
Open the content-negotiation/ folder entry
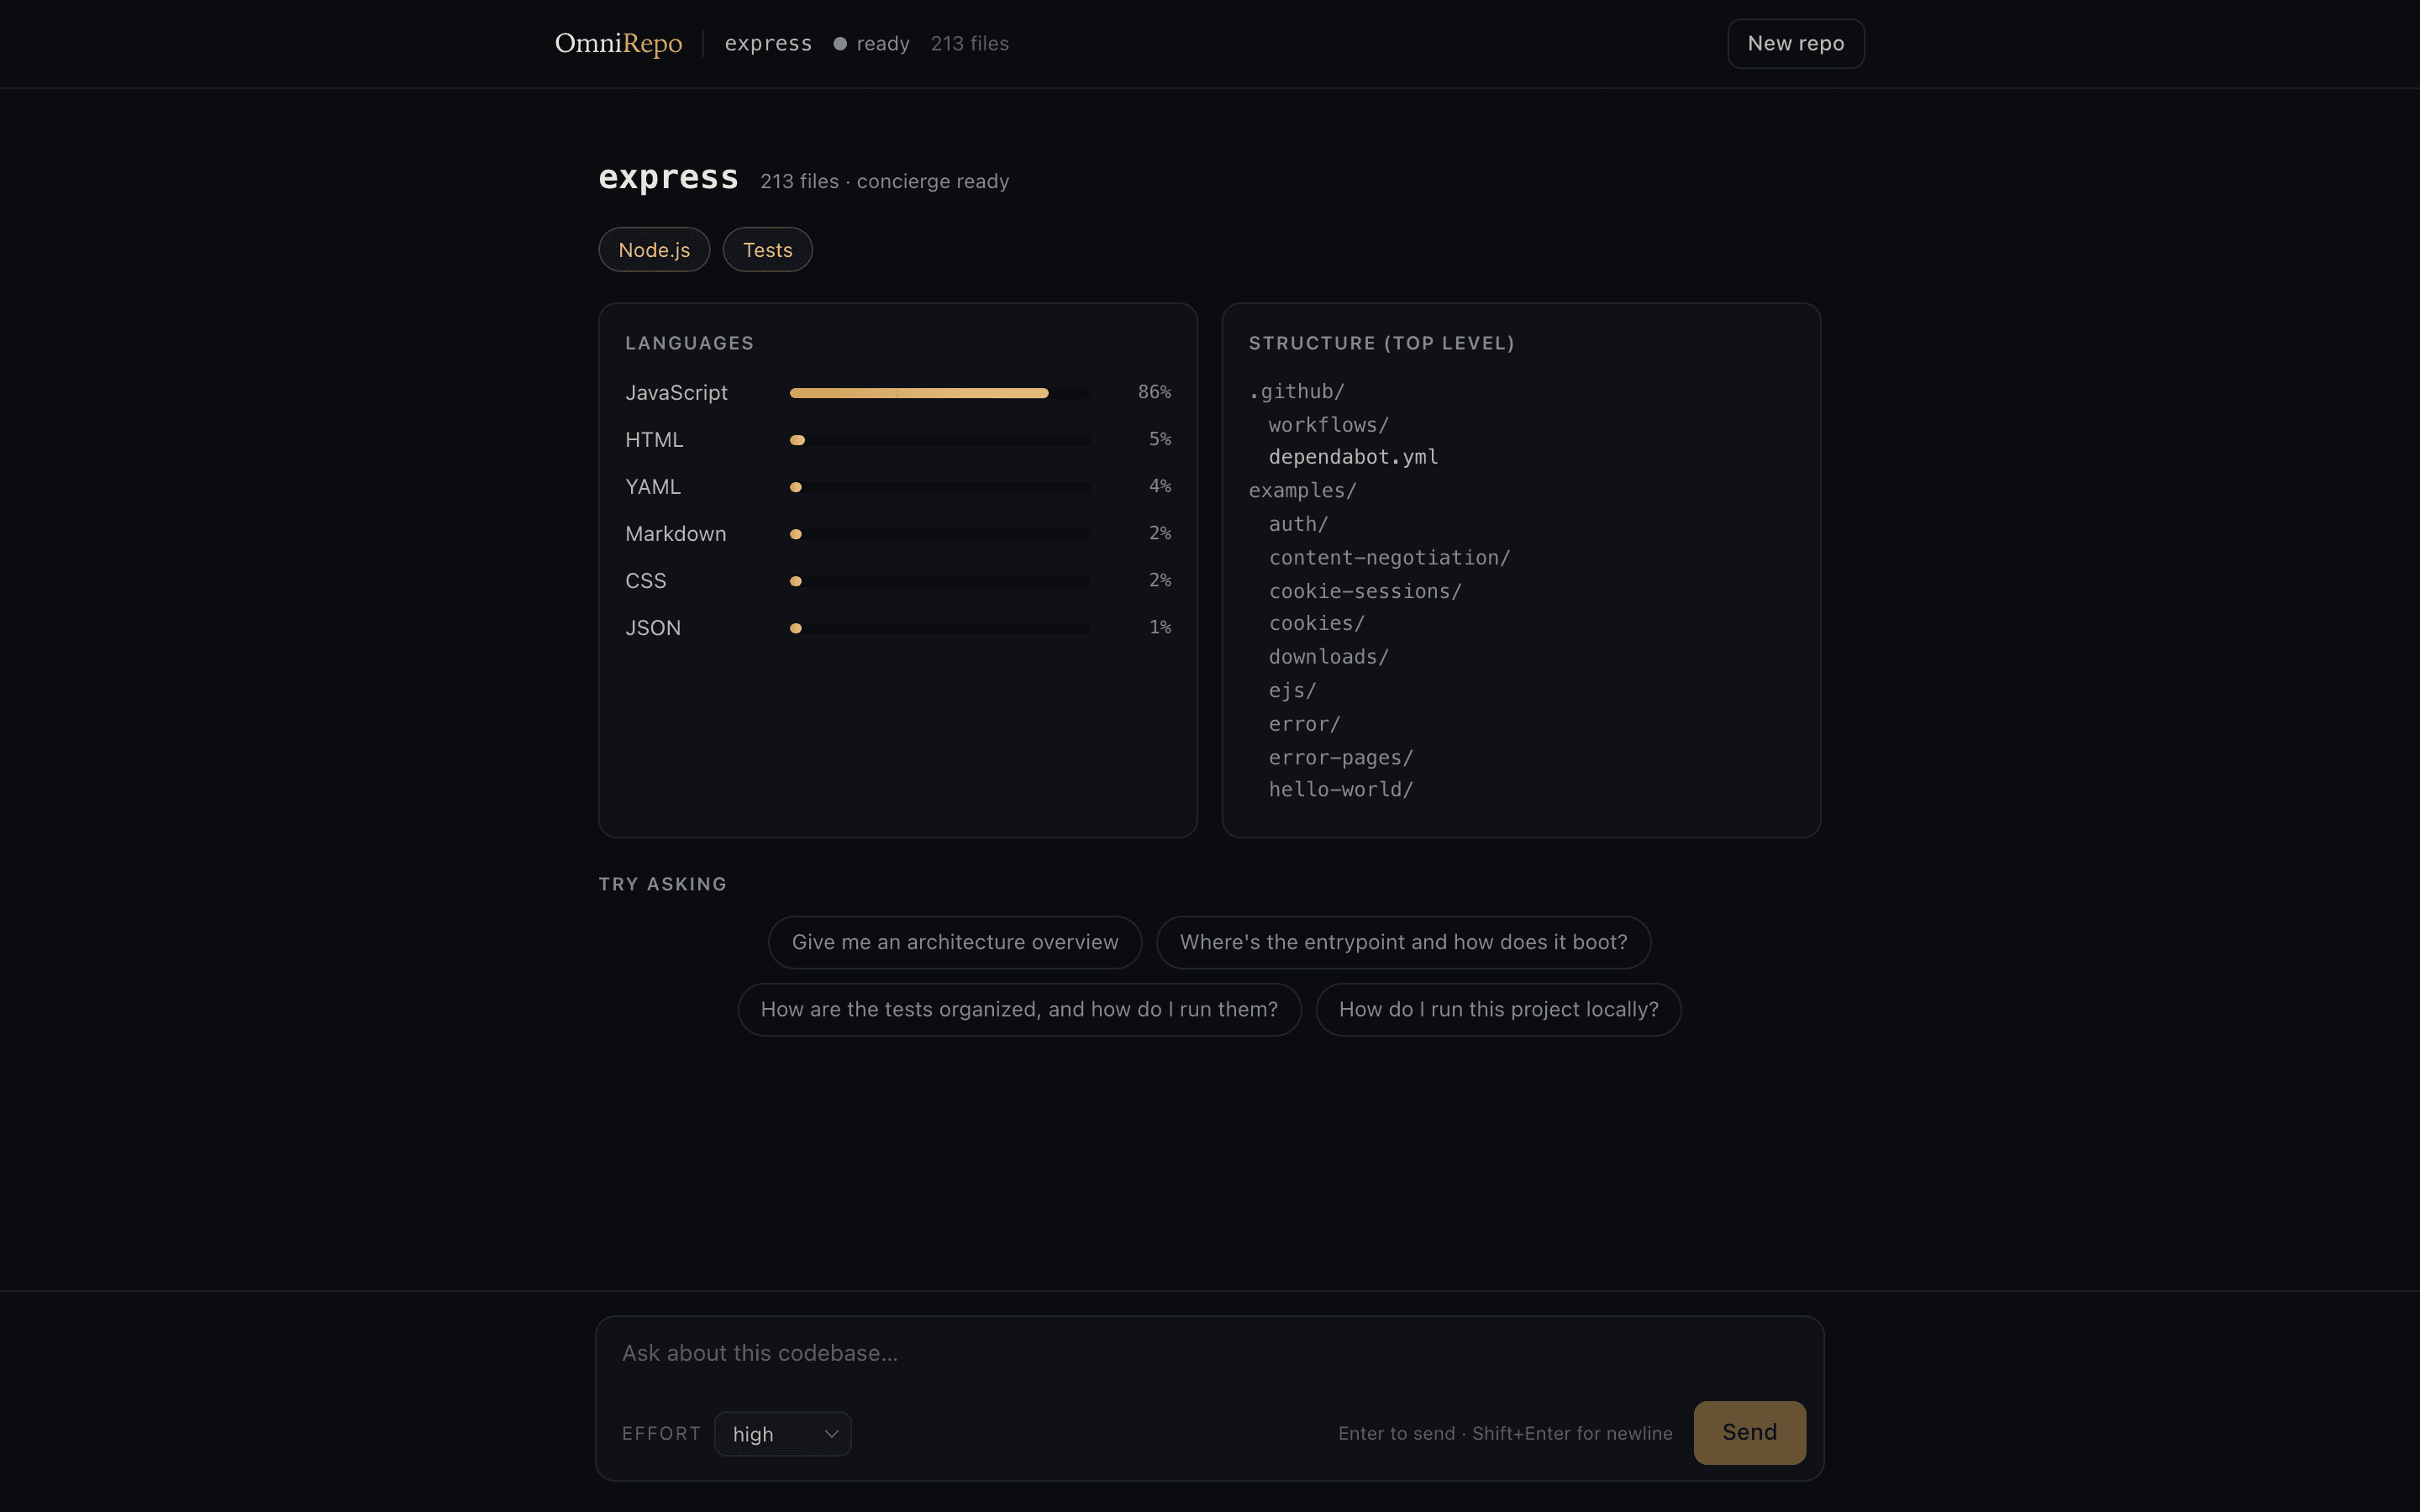1389,557
